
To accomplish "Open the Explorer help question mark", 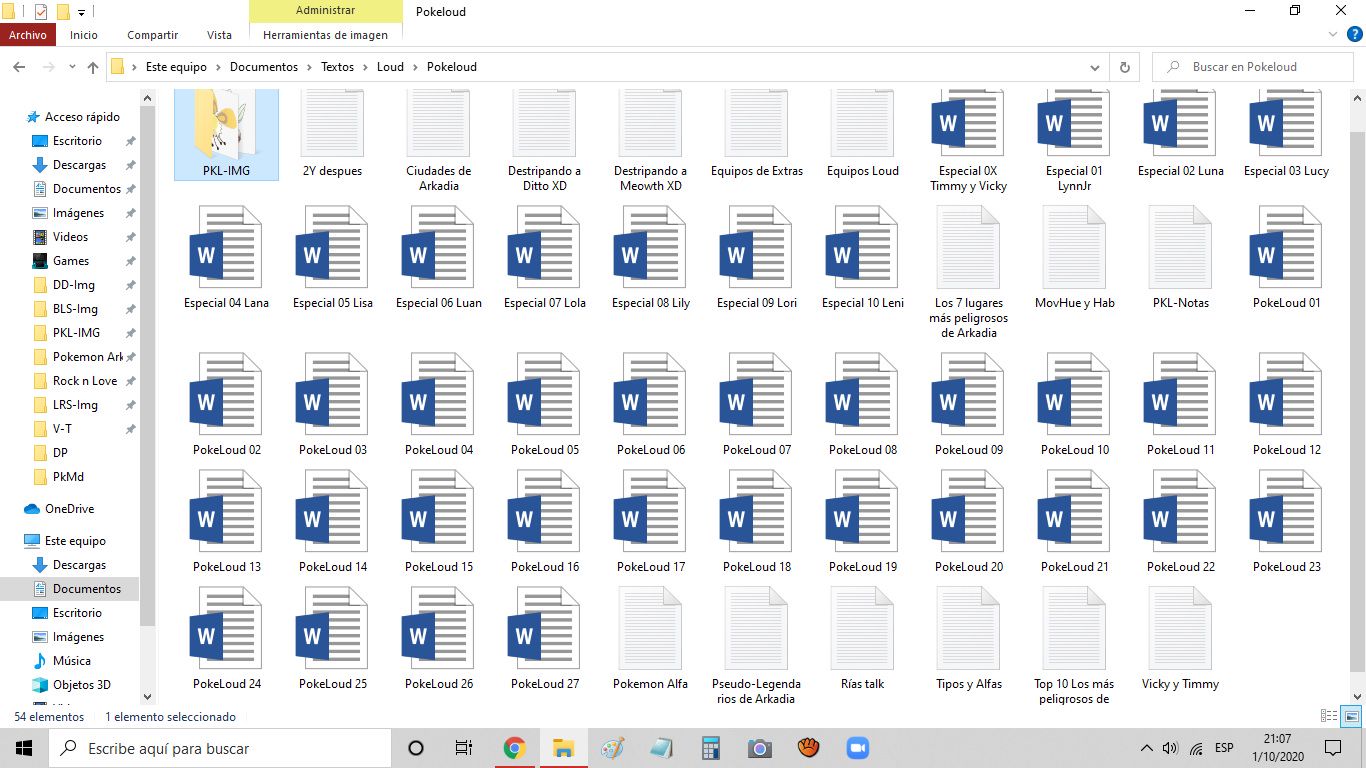I will (1355, 34).
